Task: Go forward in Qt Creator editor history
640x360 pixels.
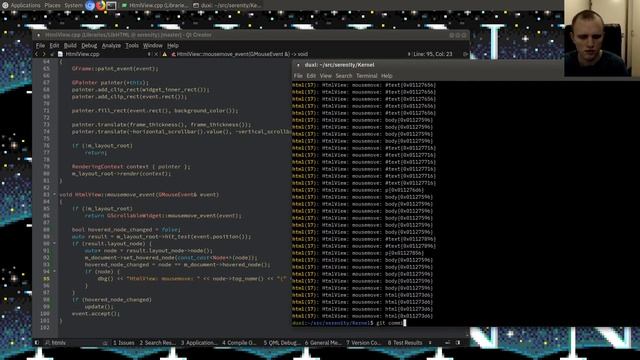Action: point(44,54)
